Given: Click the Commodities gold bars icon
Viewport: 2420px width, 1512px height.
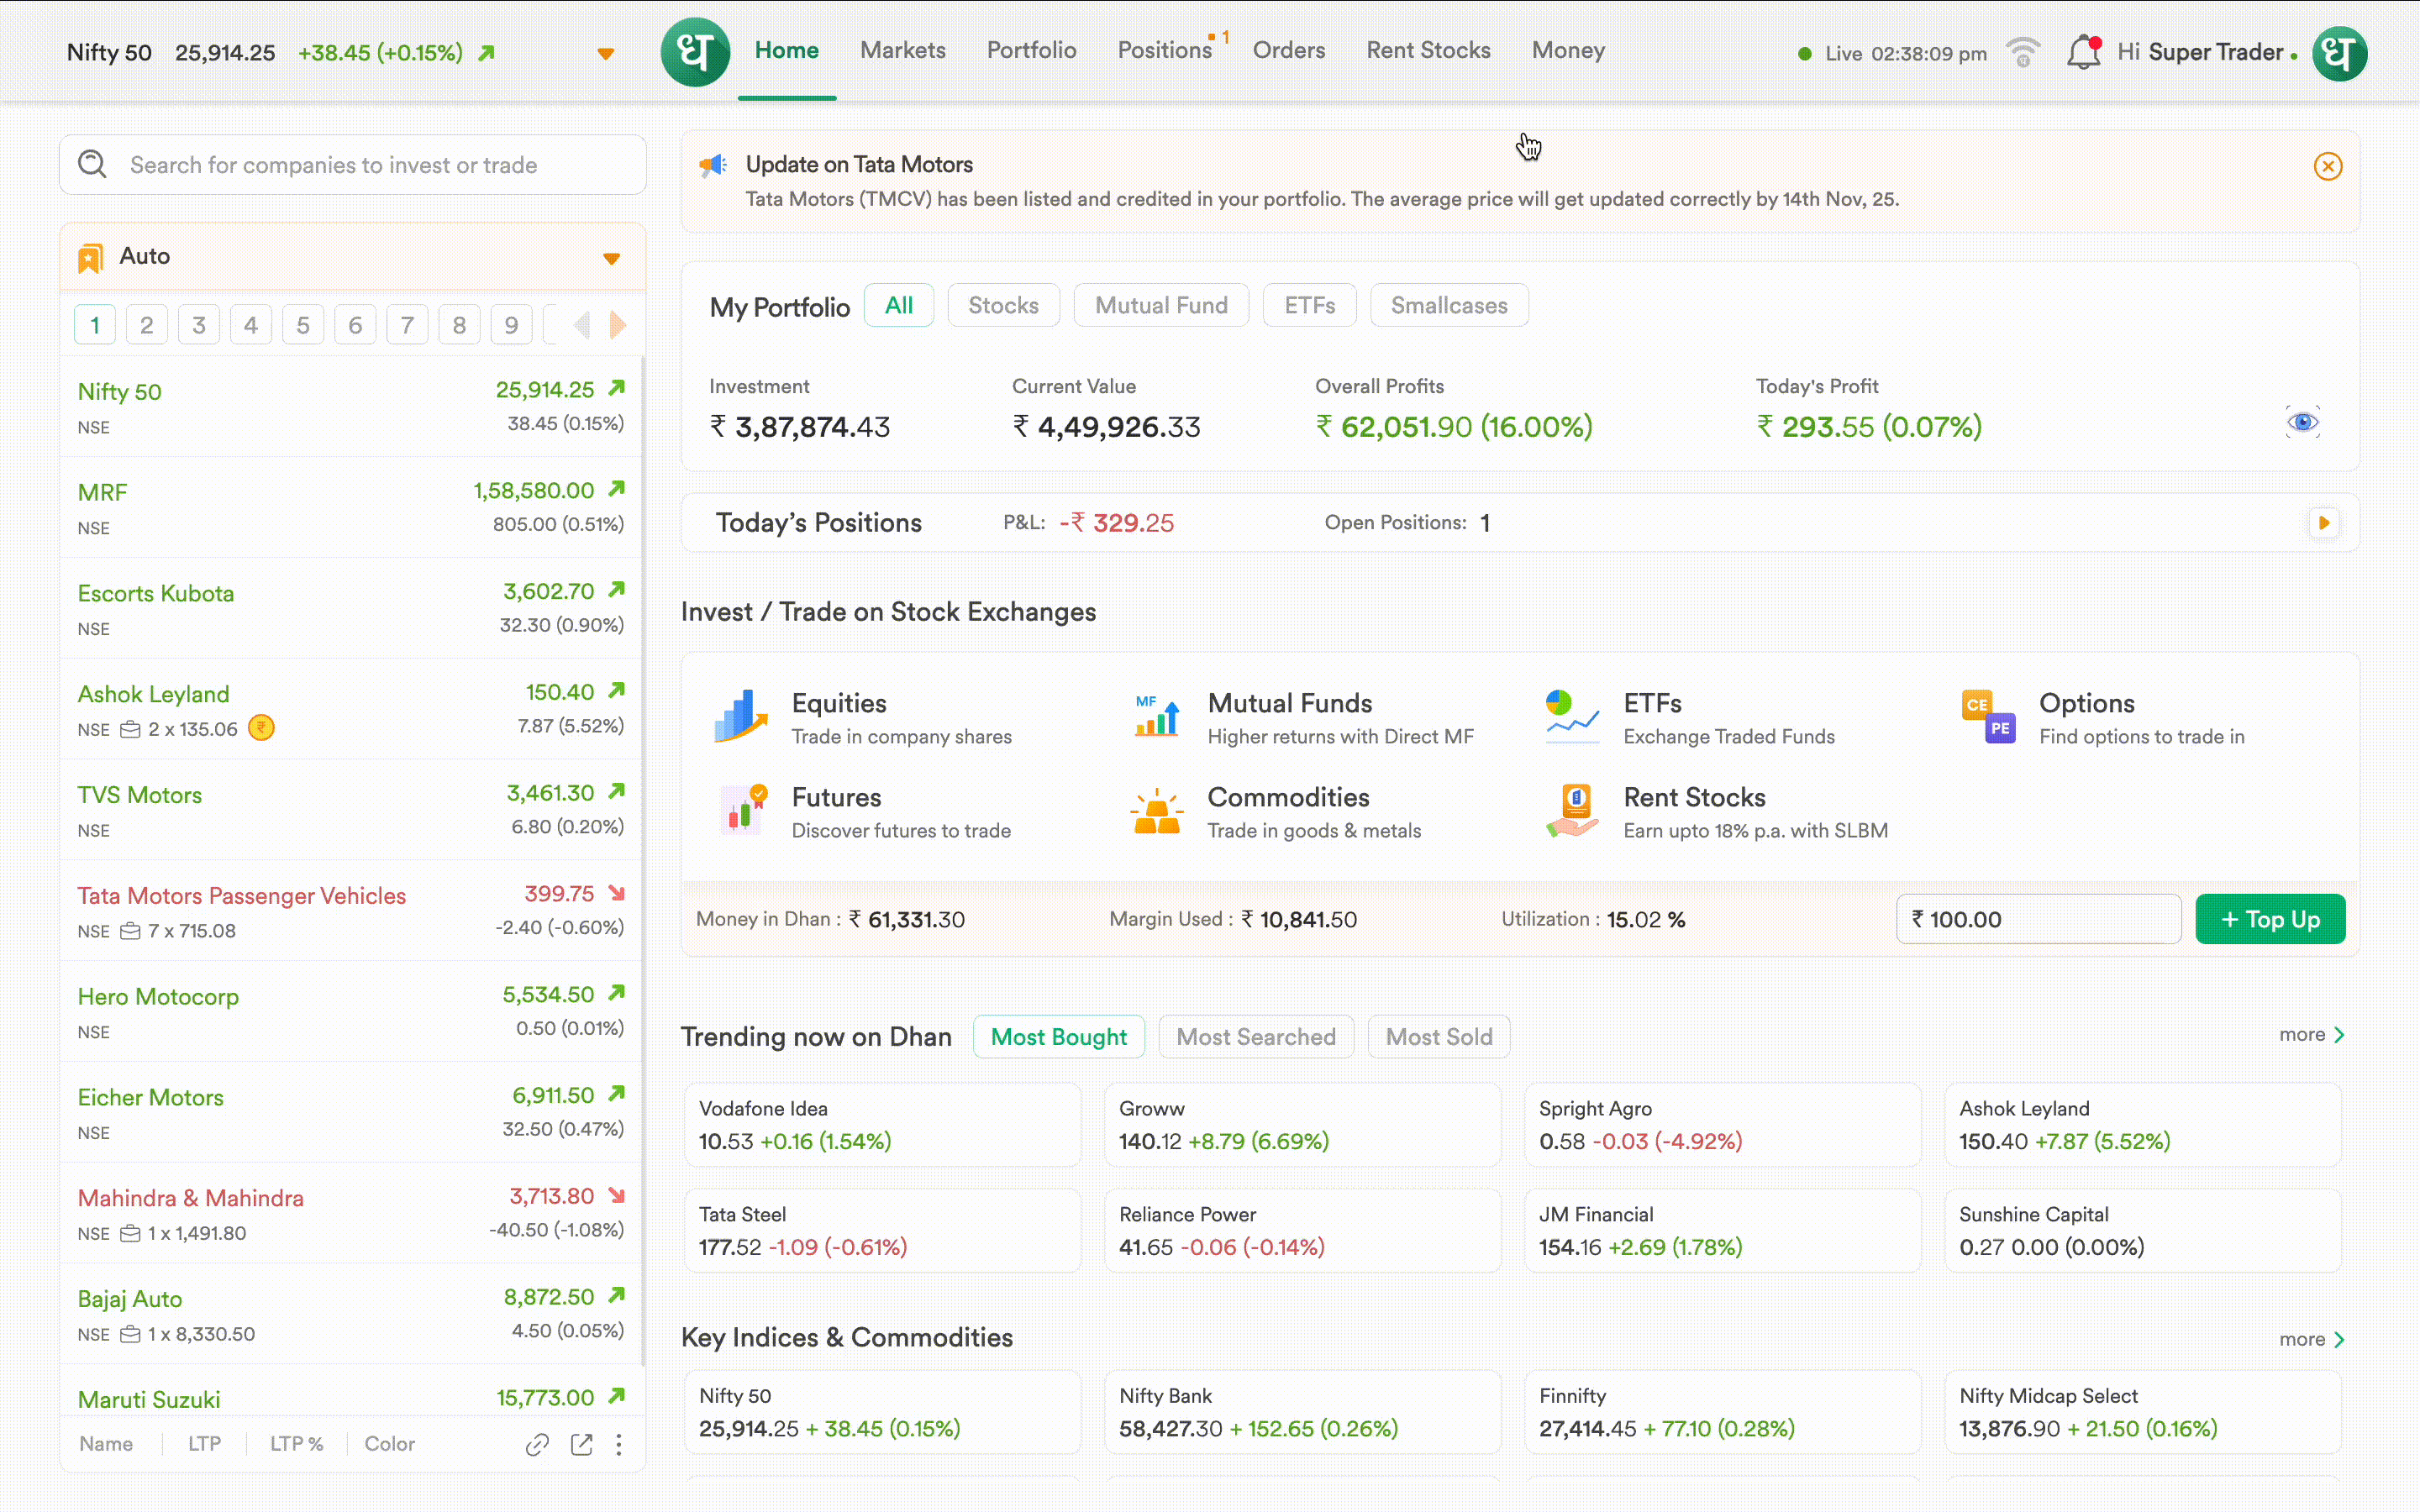Looking at the screenshot, I should coord(1156,811).
